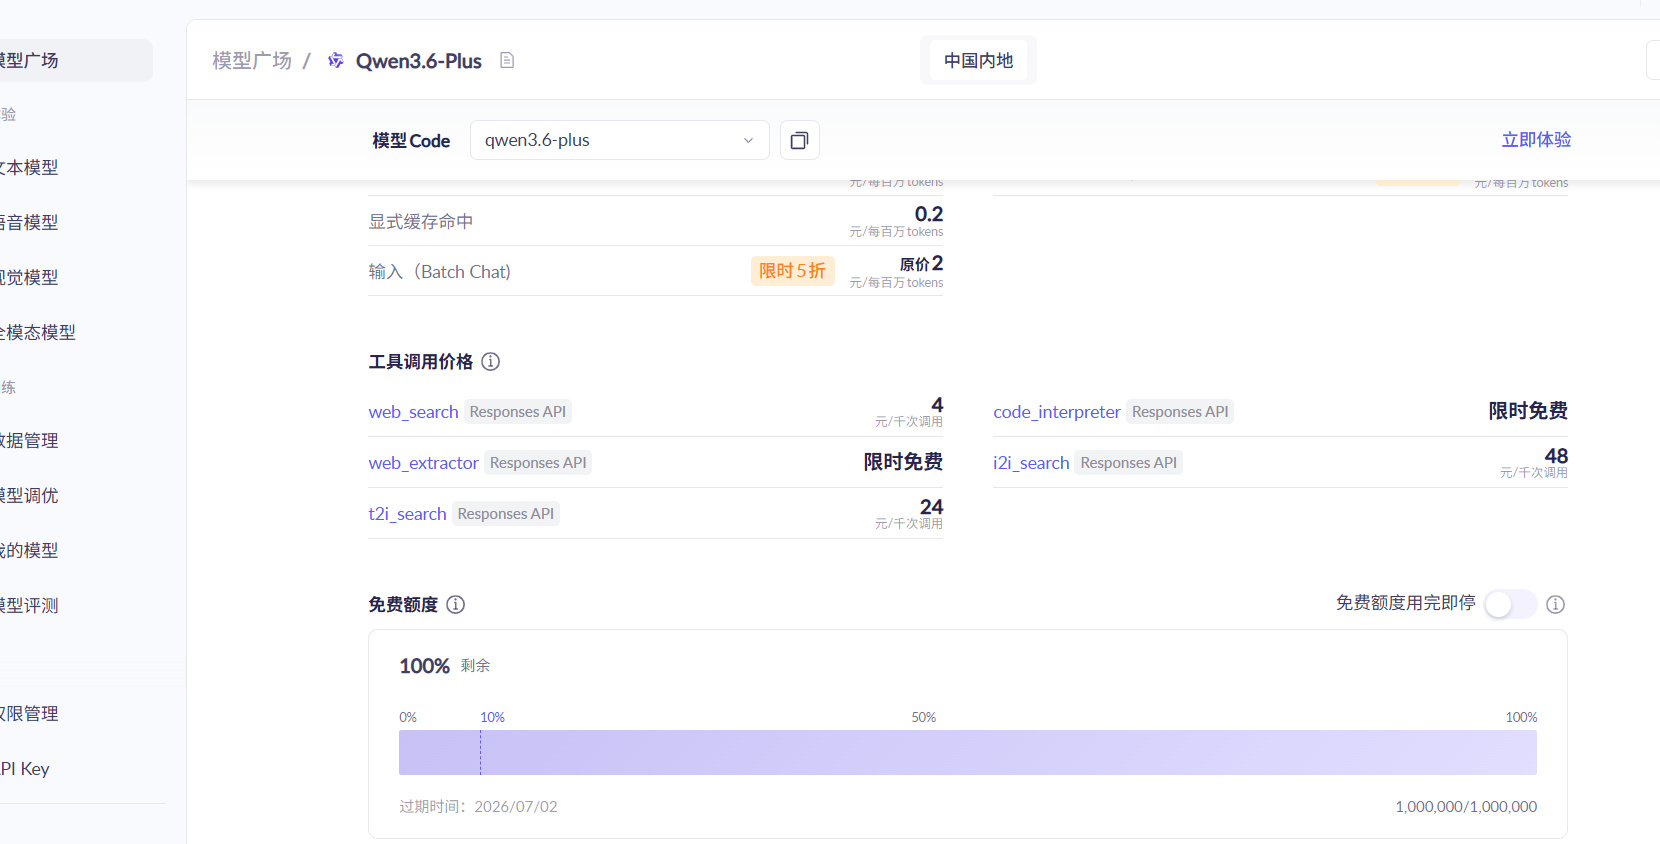This screenshot has height=844, width=1660.
Task: Open API Key in the sidebar
Action: (x=25, y=769)
